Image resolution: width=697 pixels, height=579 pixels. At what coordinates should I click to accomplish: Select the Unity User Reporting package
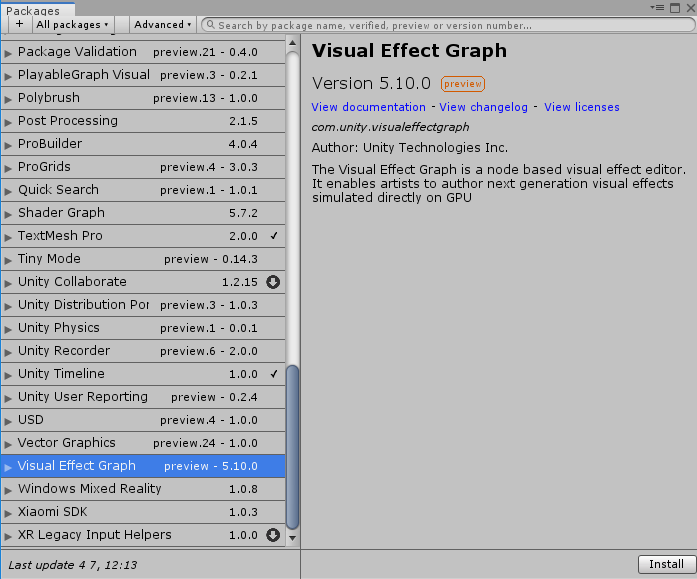143,397
